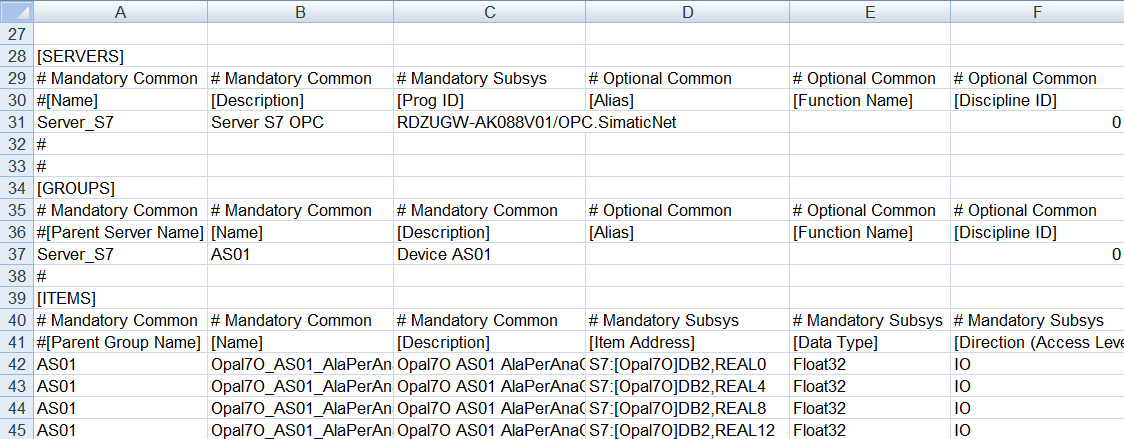Image resolution: width=1124 pixels, height=439 pixels.
Task: Select the row 42 header
Action: (16, 364)
